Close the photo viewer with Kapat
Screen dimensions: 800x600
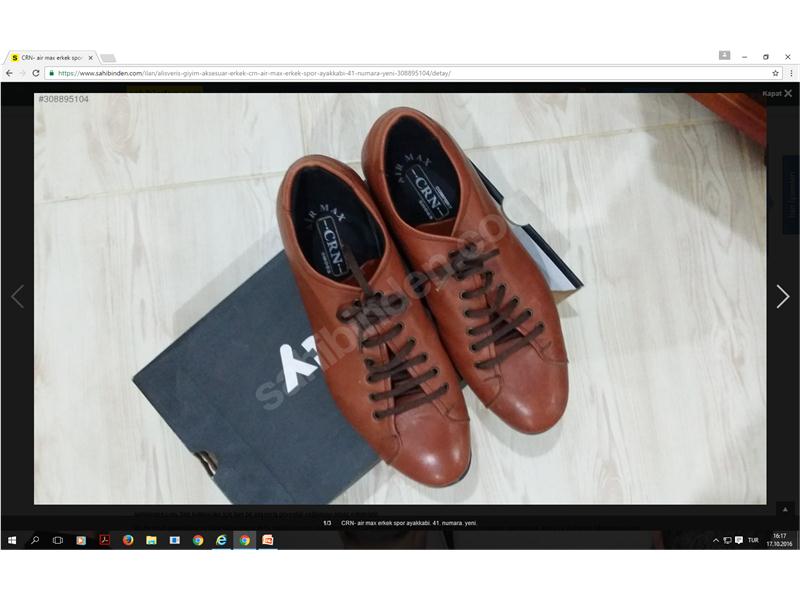coord(777,93)
